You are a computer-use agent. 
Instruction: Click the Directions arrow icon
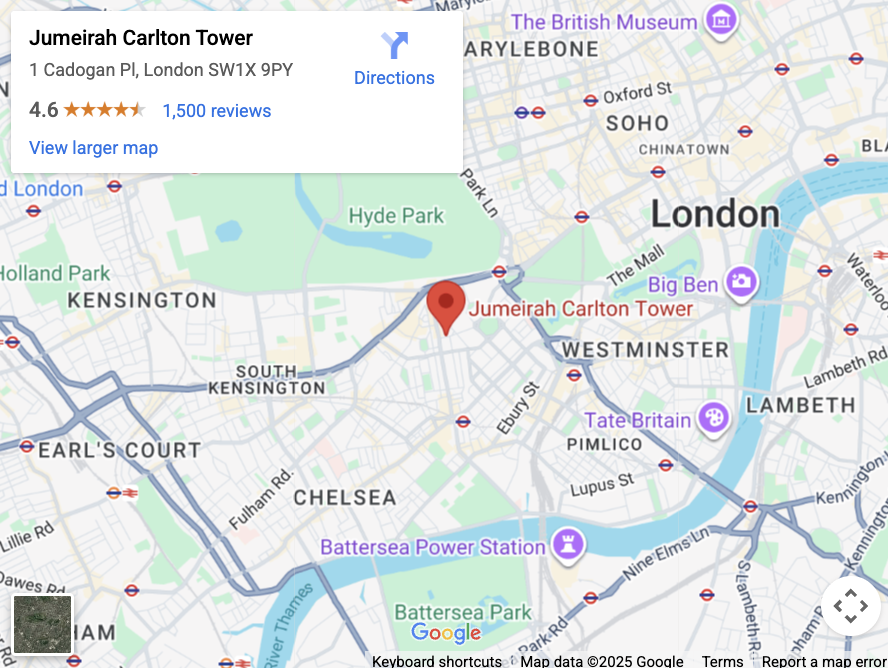point(394,45)
